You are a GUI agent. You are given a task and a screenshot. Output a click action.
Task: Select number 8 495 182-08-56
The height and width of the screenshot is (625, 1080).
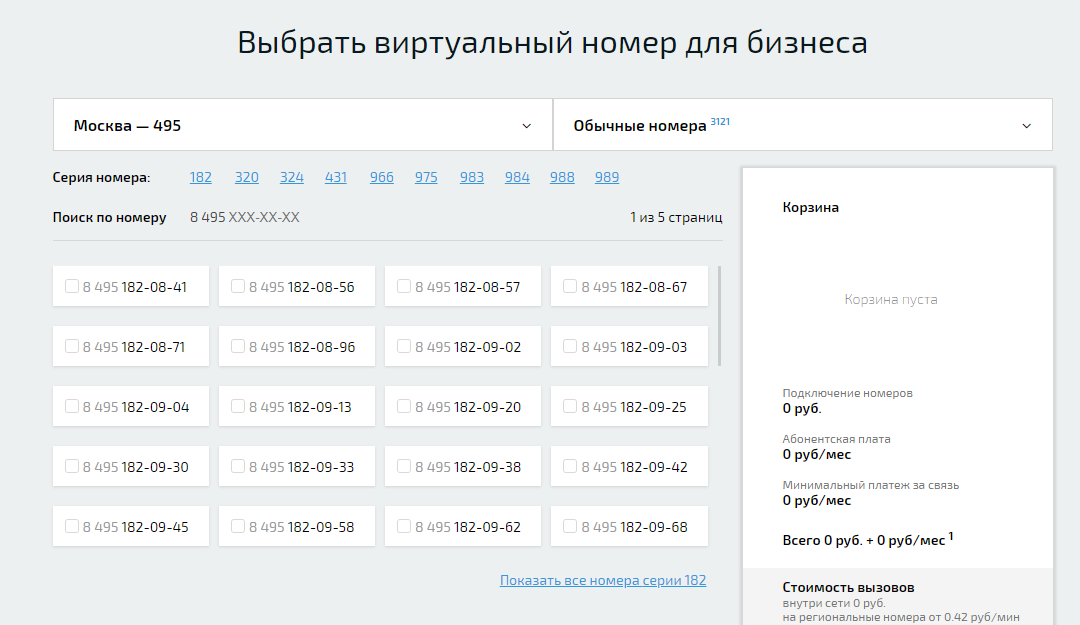point(237,285)
